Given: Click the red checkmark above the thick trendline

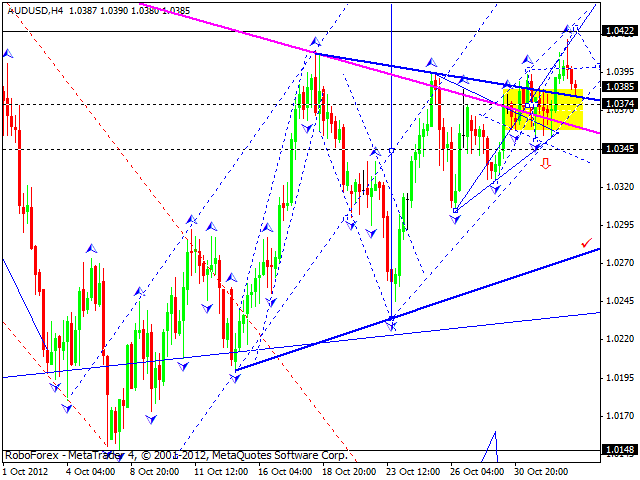Looking at the screenshot, I should 587,243.
